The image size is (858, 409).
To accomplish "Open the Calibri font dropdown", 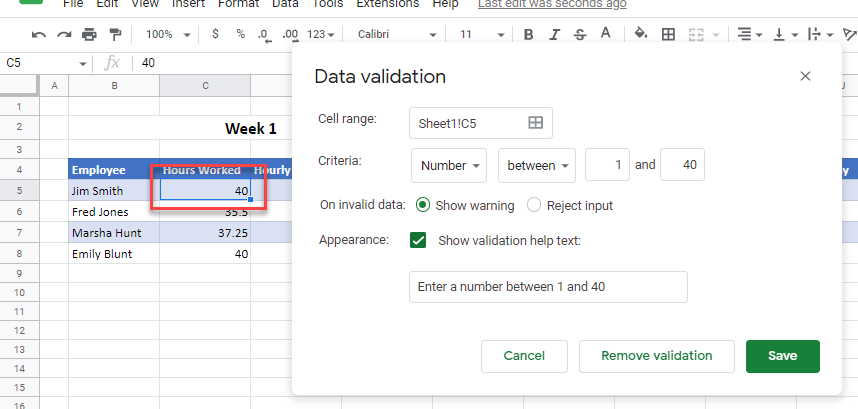I will [396, 35].
